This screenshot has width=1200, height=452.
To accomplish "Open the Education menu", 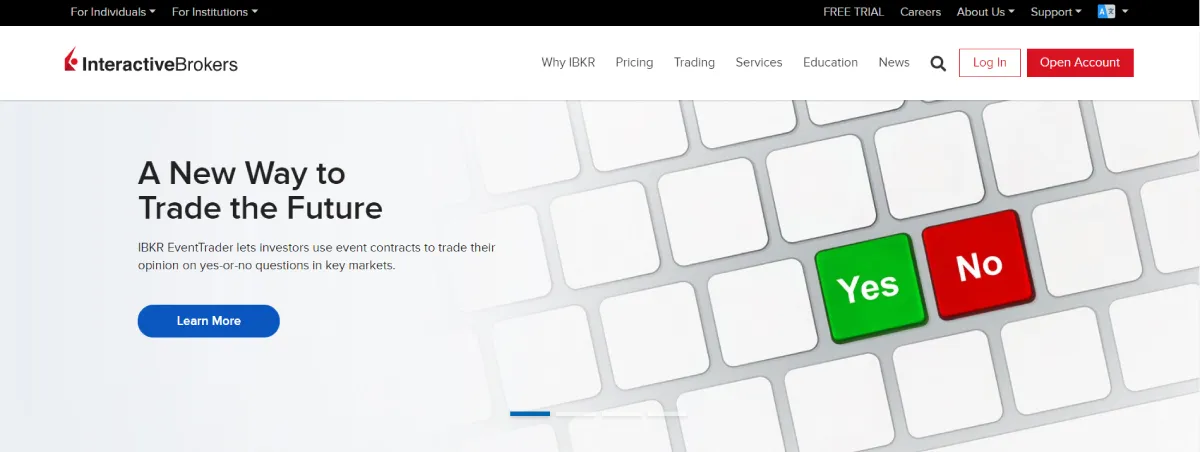I will [x=830, y=62].
